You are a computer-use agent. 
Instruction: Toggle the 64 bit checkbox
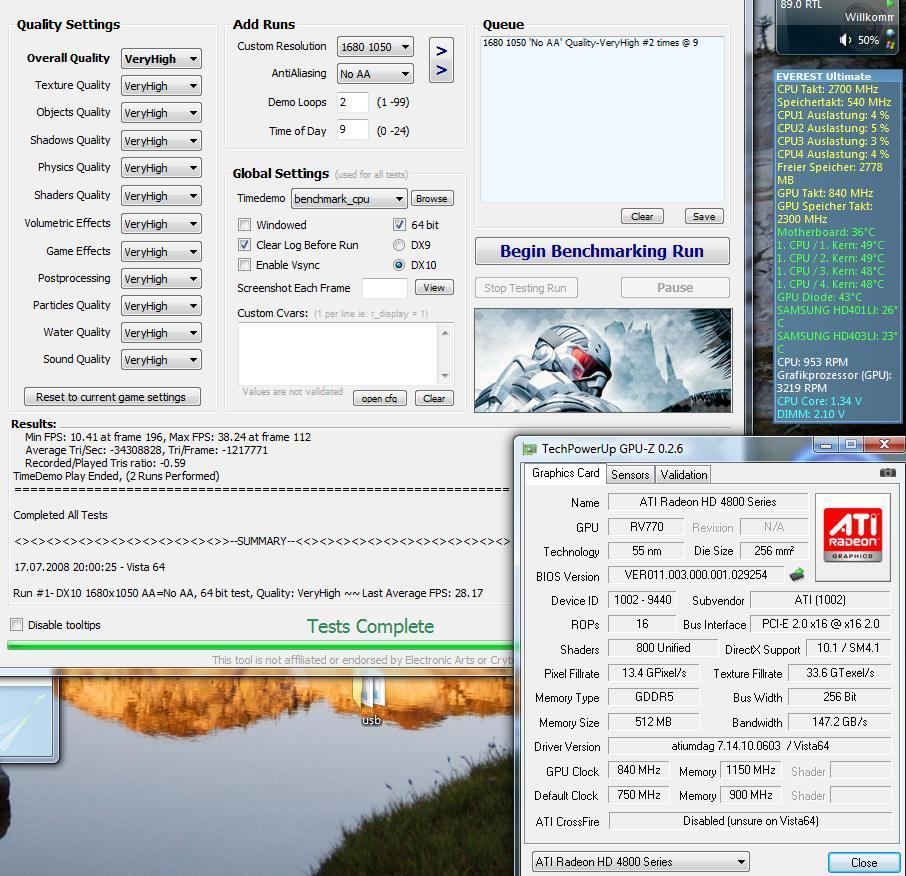click(399, 224)
